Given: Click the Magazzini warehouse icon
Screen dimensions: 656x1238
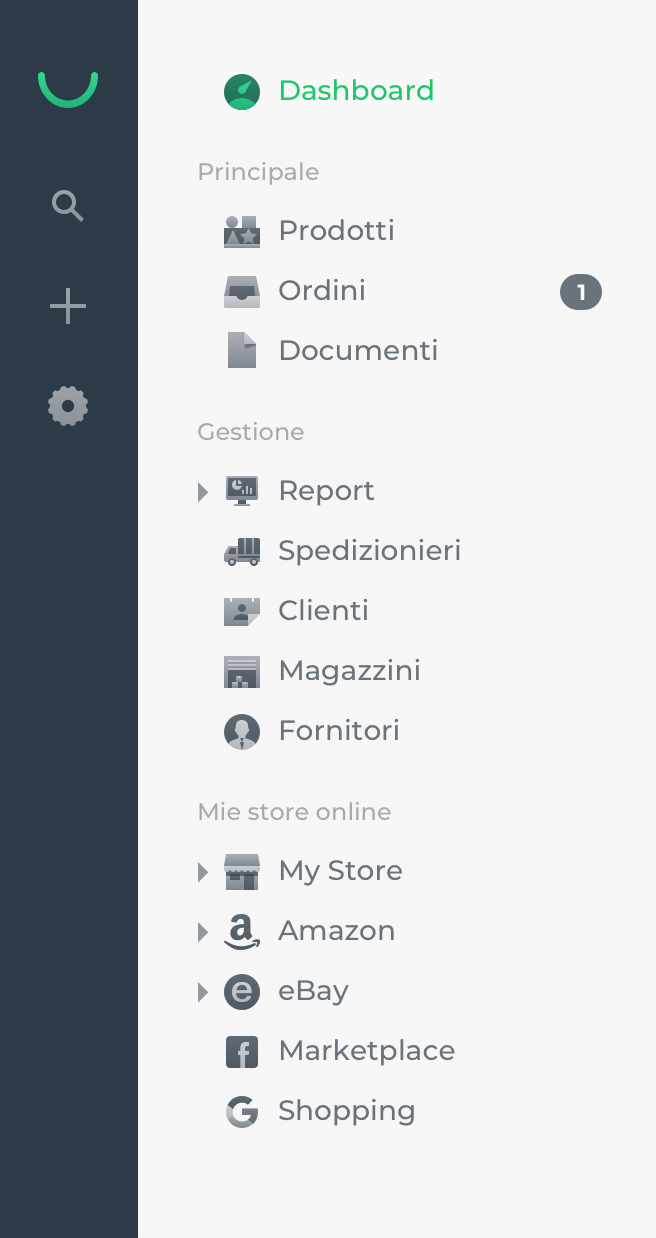Looking at the screenshot, I should 242,671.
